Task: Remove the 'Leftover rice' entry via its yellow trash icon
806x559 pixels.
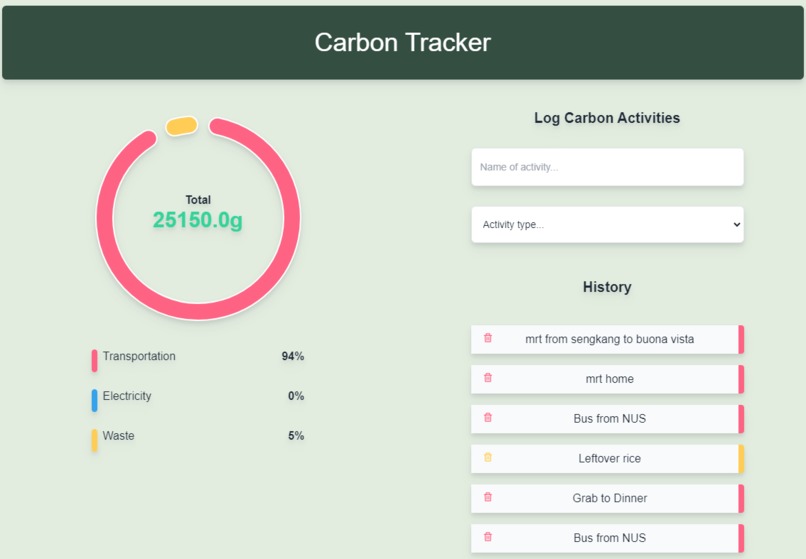Action: click(488, 457)
